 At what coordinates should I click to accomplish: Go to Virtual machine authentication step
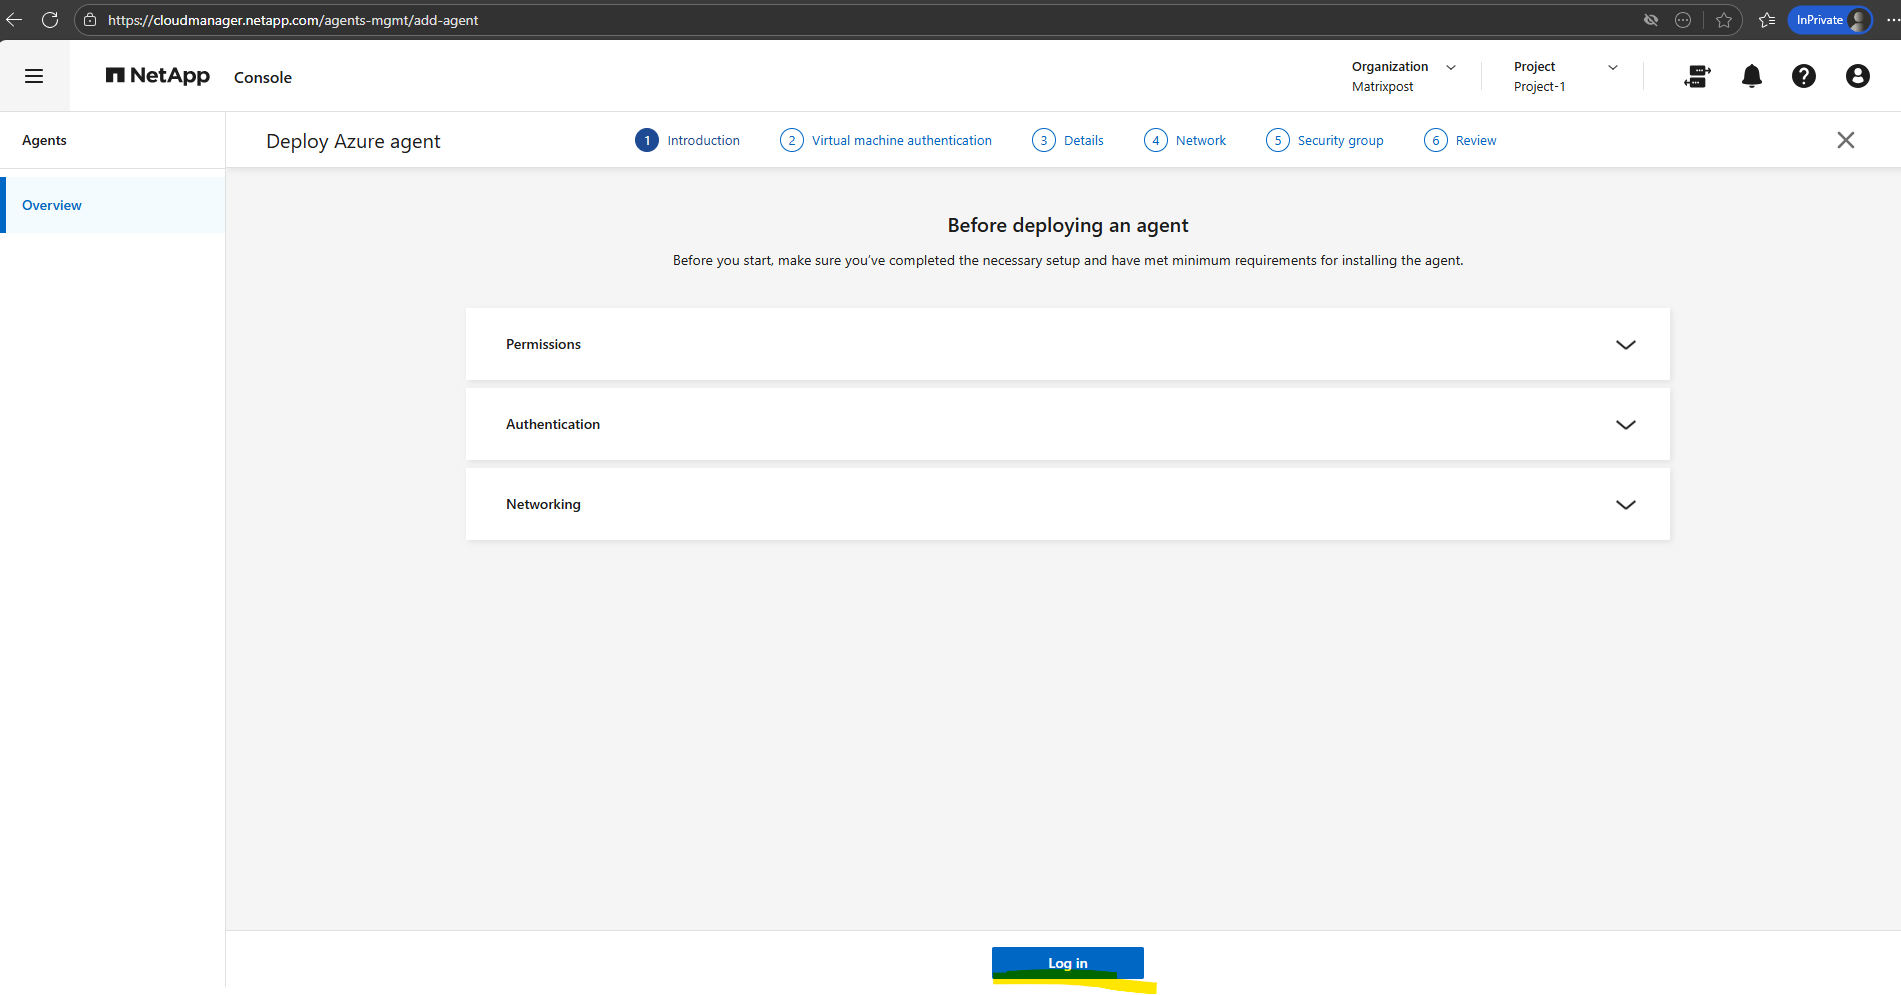[886, 140]
